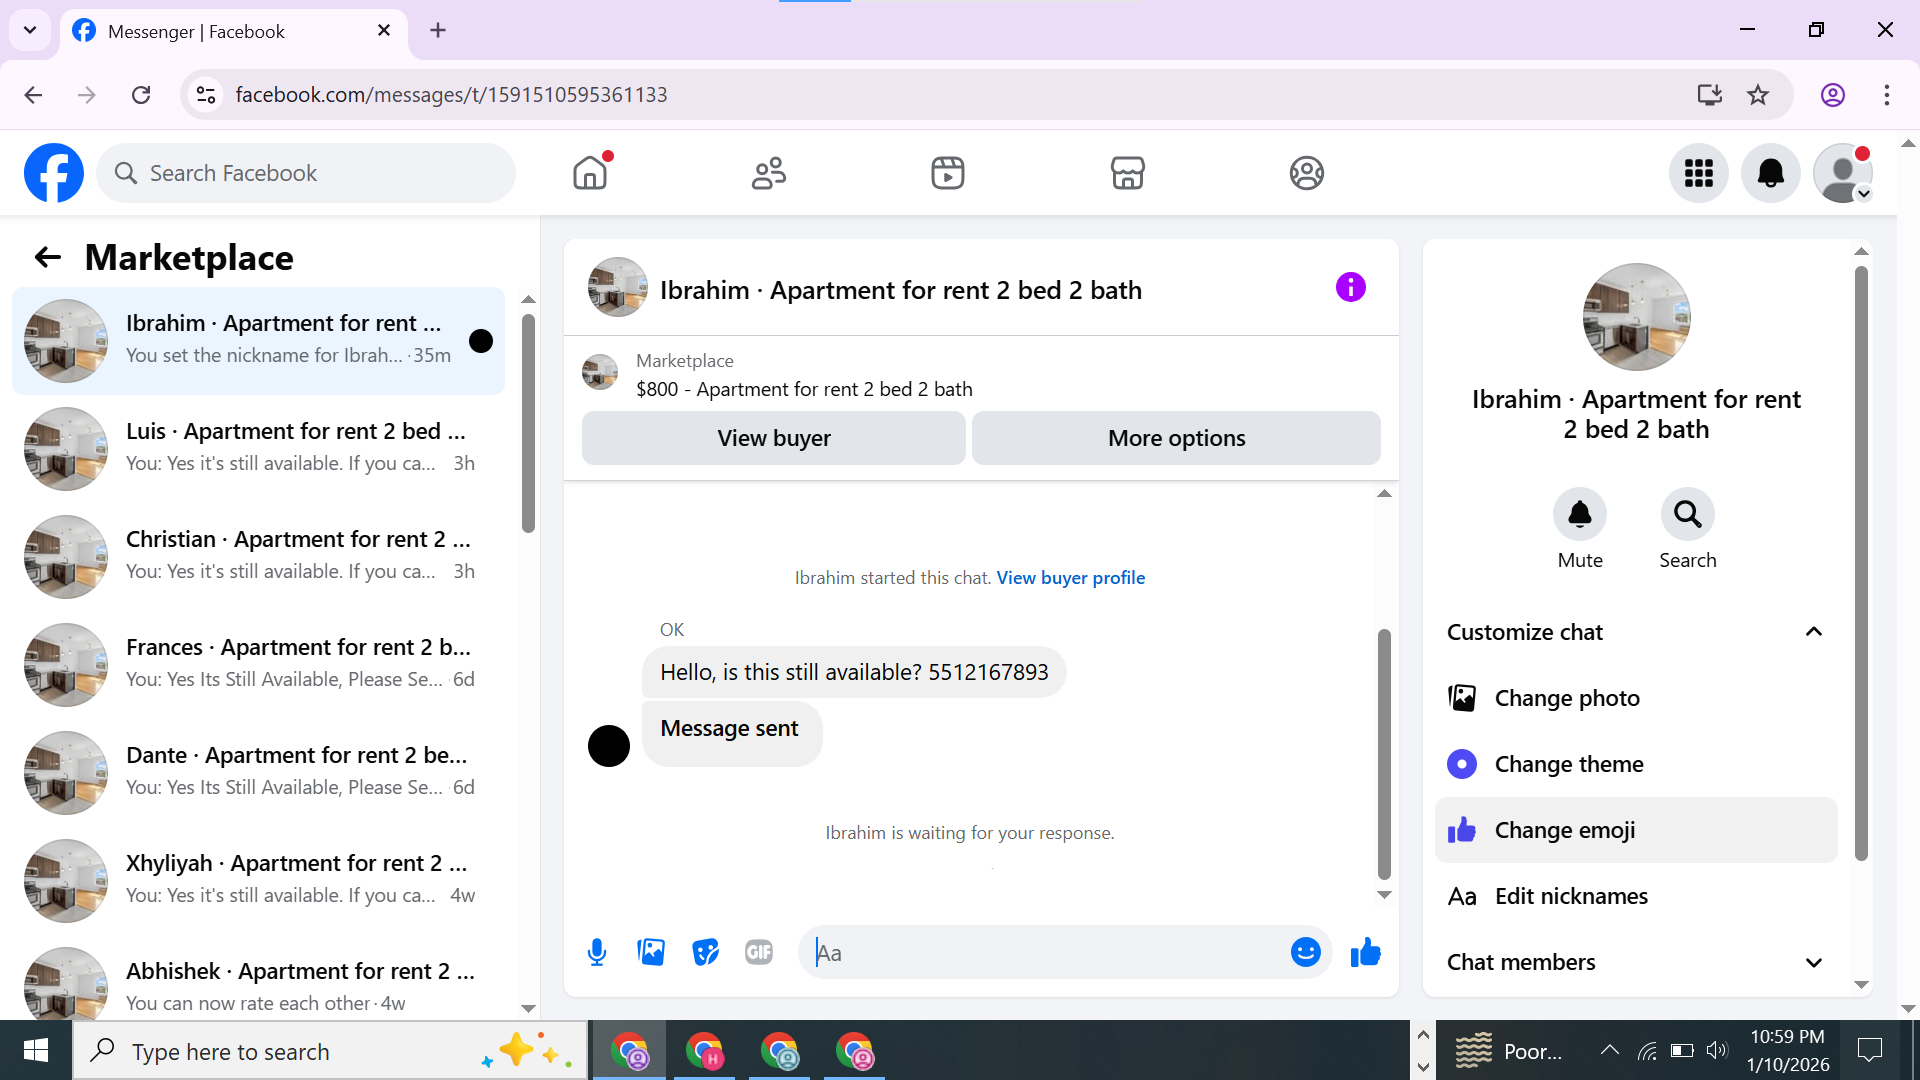The image size is (1920, 1080).
Task: Attach a photo using image icon
Action: pyautogui.click(x=651, y=952)
